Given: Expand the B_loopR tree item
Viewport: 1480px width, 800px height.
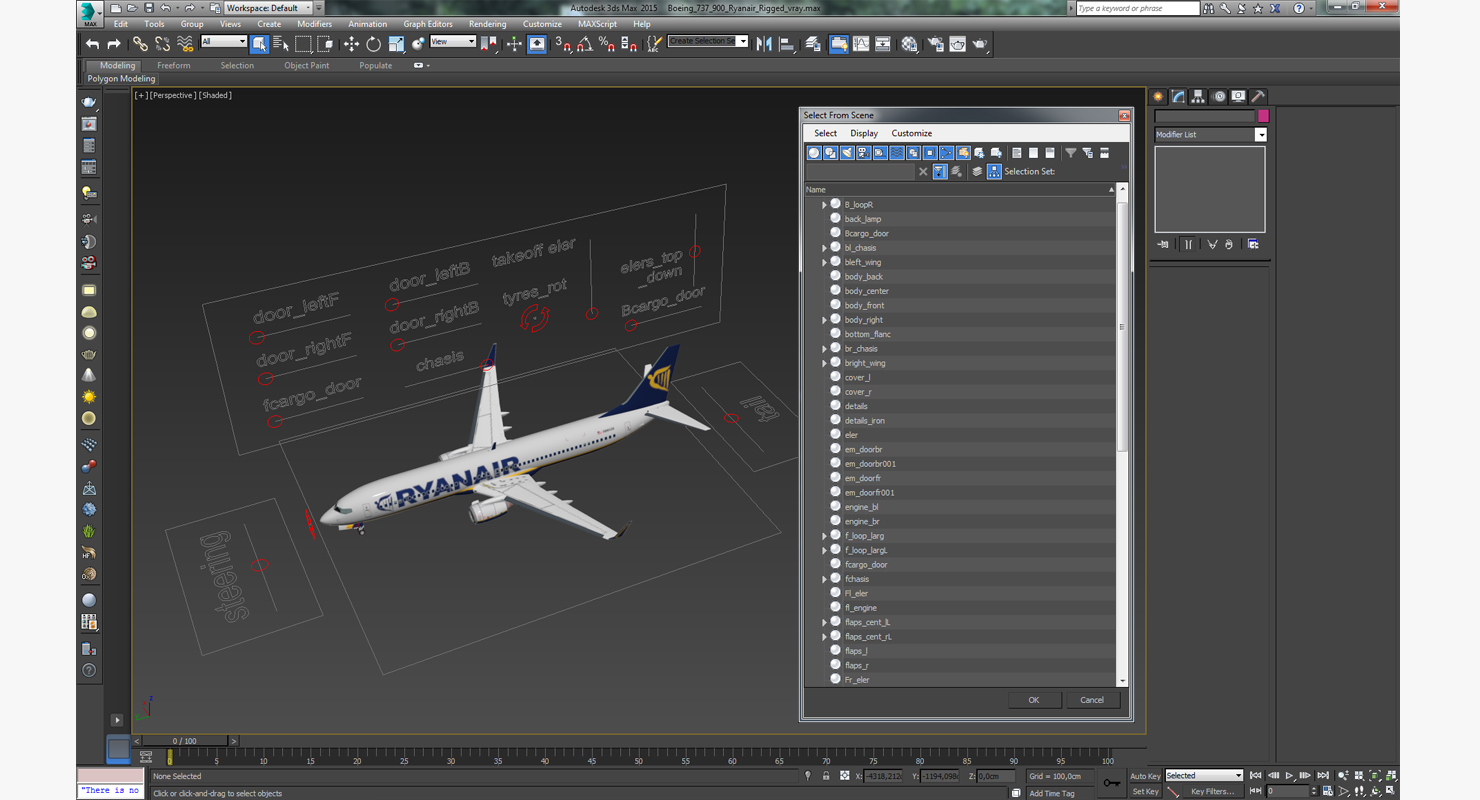Looking at the screenshot, I should click(824, 205).
